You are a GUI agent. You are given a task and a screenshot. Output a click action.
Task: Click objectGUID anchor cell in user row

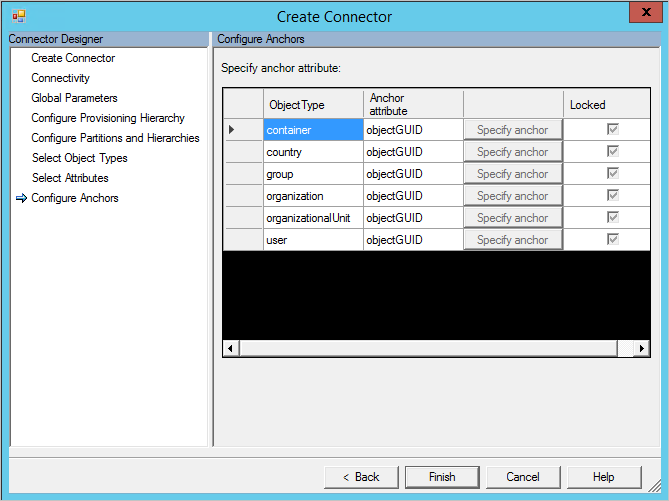point(413,240)
